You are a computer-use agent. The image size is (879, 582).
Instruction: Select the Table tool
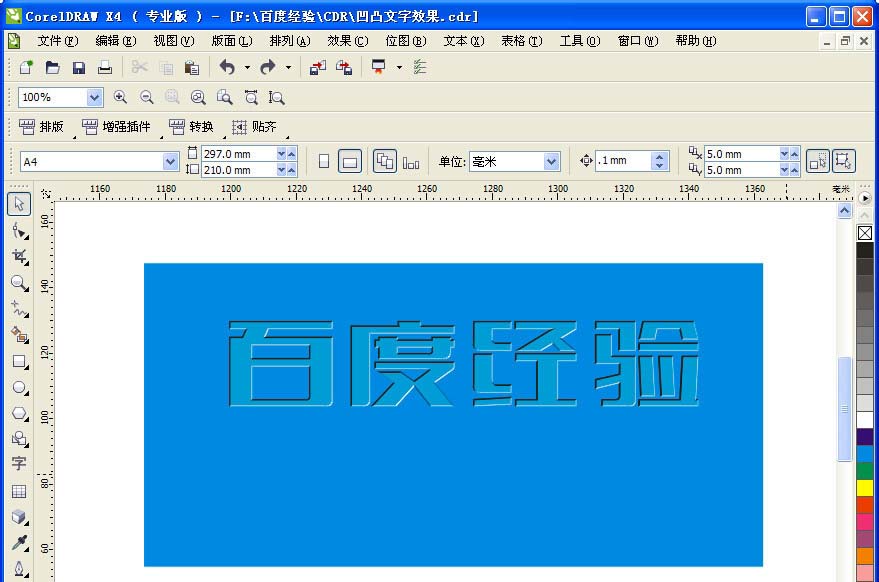point(19,491)
